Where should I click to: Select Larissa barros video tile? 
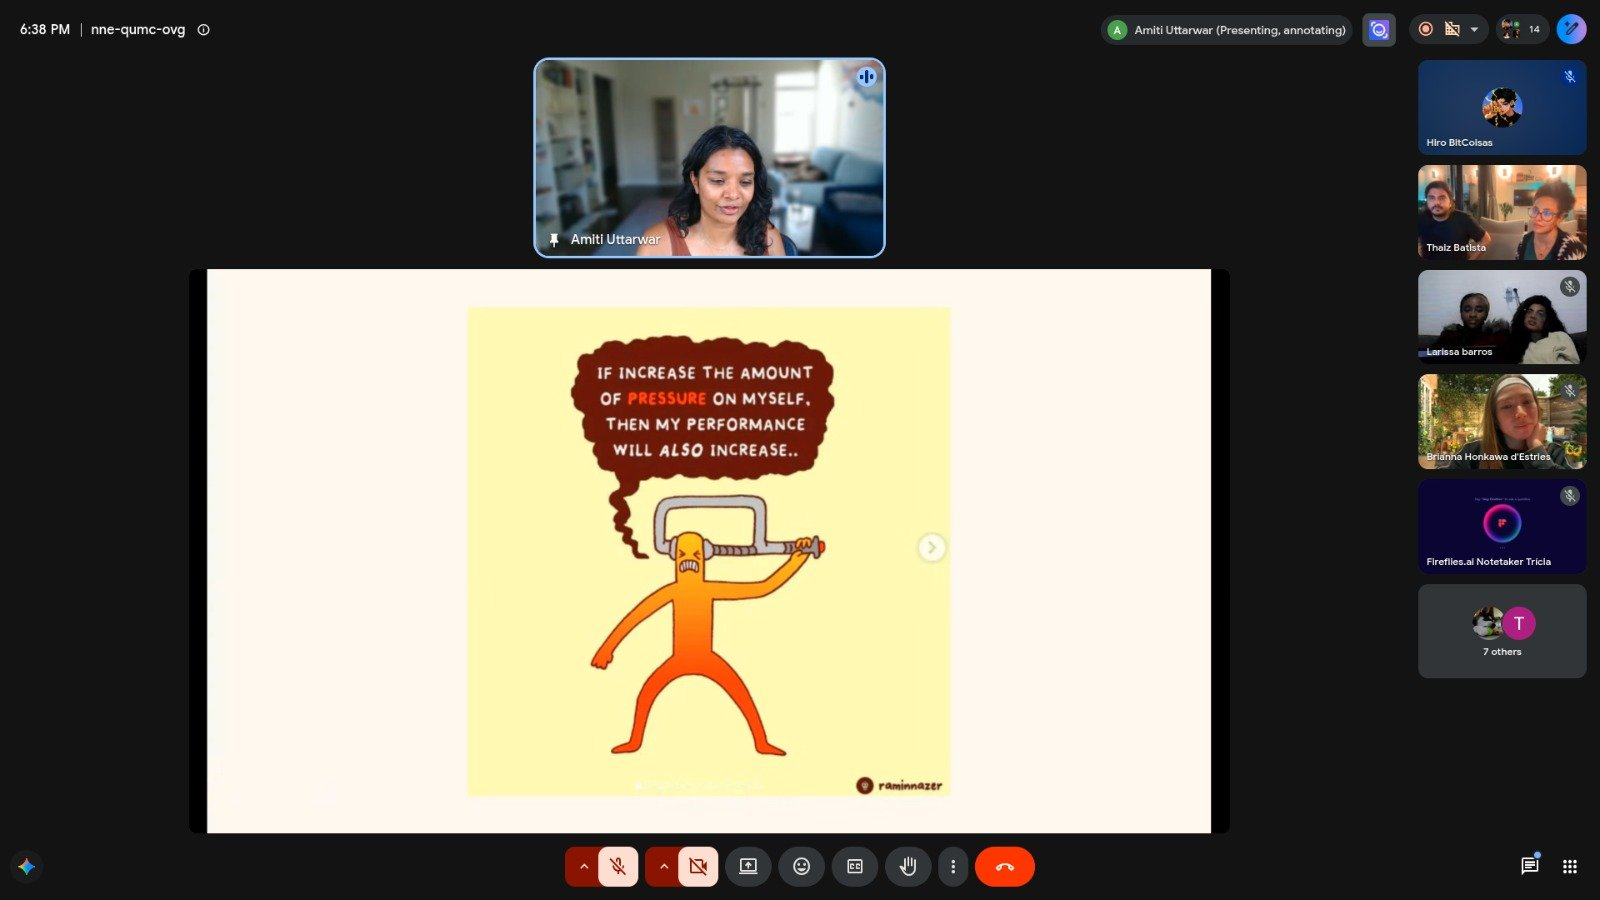[x=1502, y=317]
